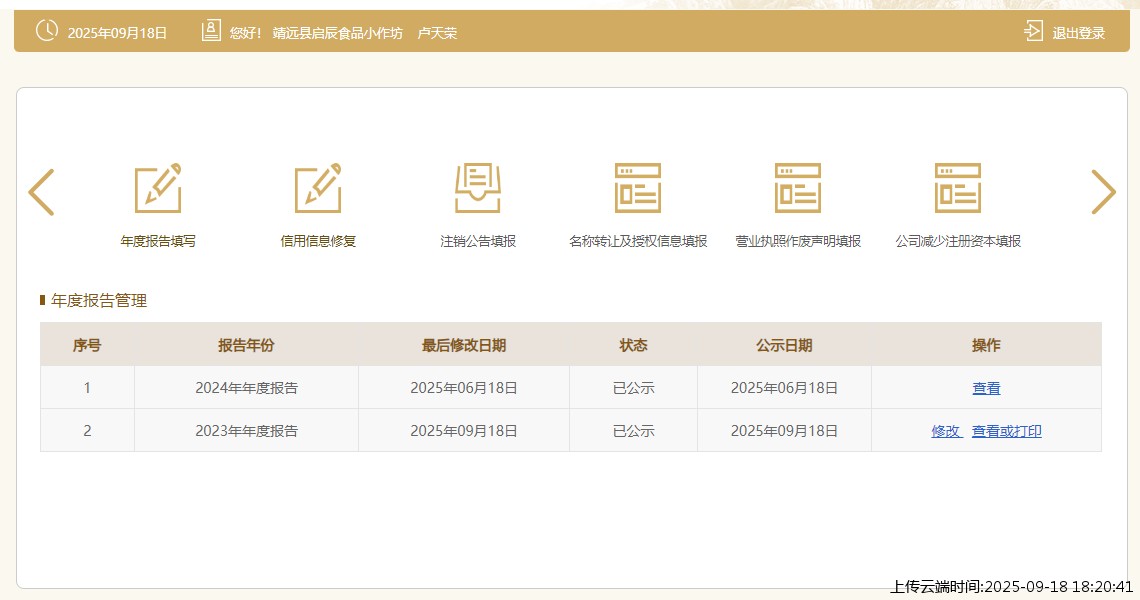Click 查看或打印 for the 2023 report
The height and width of the screenshot is (600, 1140).
coord(1006,431)
